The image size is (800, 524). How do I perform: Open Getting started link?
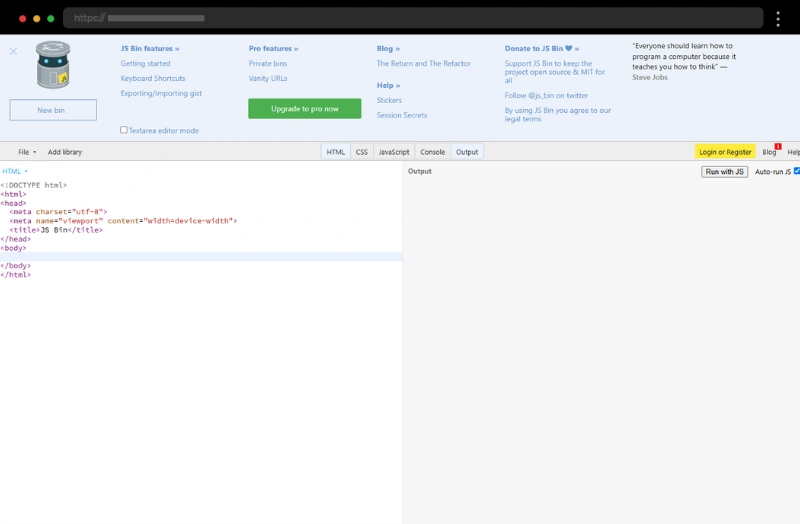[x=145, y=63]
